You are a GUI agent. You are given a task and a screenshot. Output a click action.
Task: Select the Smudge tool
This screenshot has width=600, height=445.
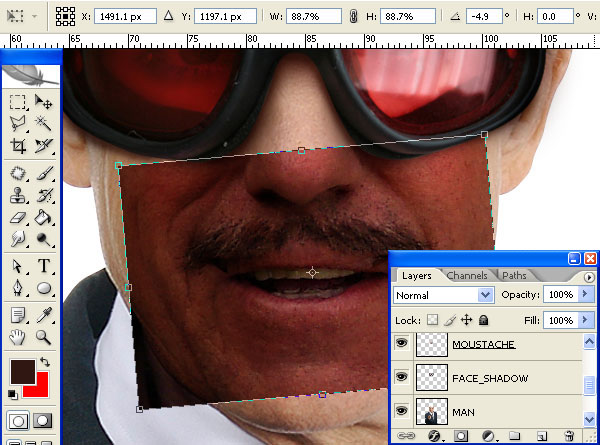[x=18, y=239]
